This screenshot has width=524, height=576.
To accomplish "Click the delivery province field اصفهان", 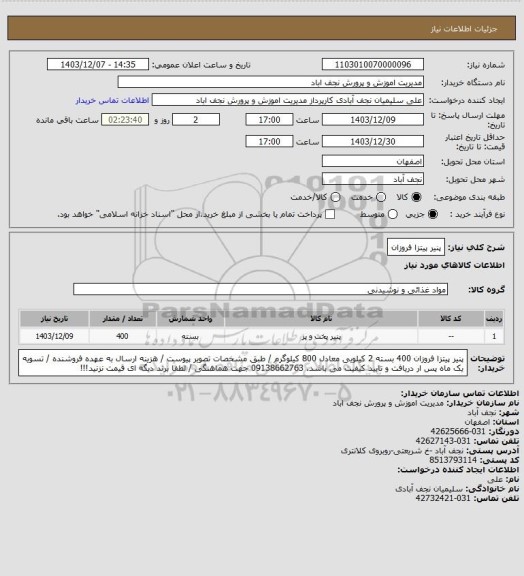I will coord(373,161).
